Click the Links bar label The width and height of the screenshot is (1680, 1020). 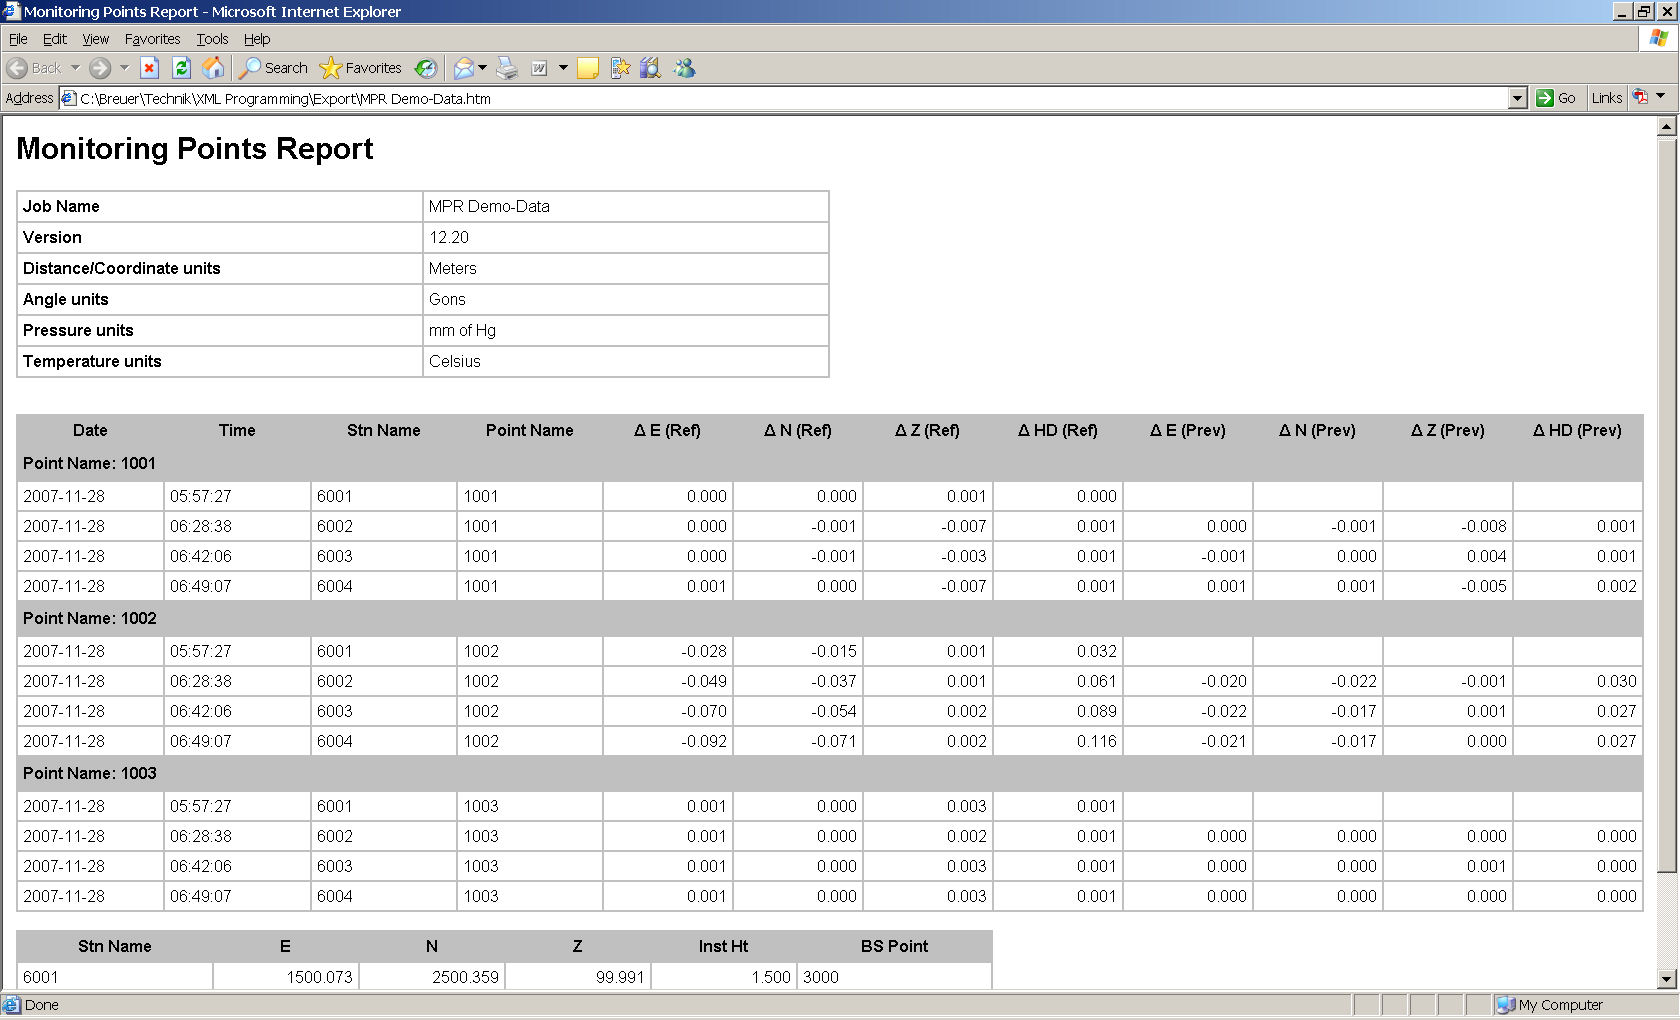pyautogui.click(x=1606, y=98)
